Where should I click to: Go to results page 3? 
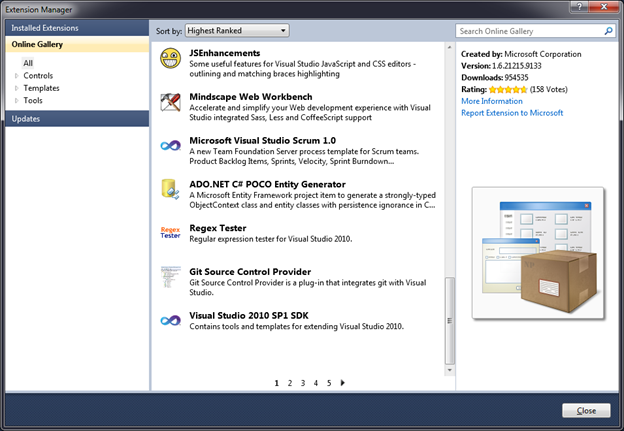pyautogui.click(x=303, y=383)
